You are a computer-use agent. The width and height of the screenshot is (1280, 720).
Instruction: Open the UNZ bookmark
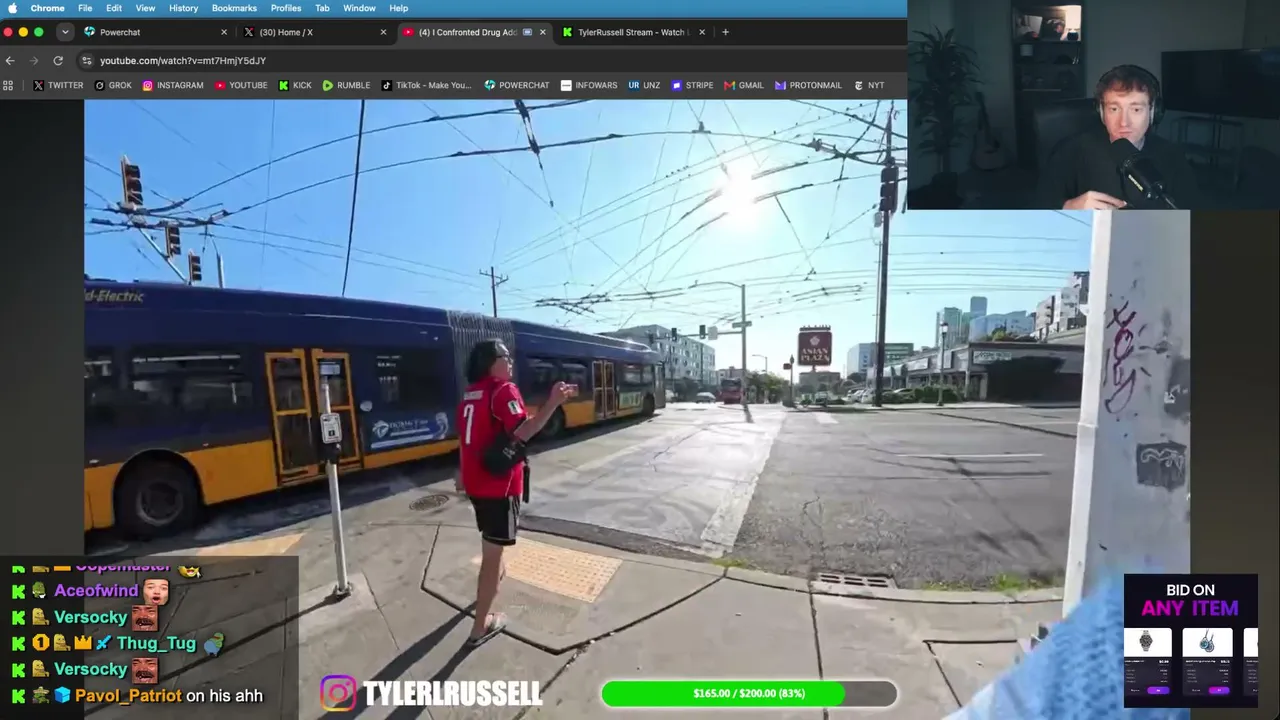coord(644,85)
